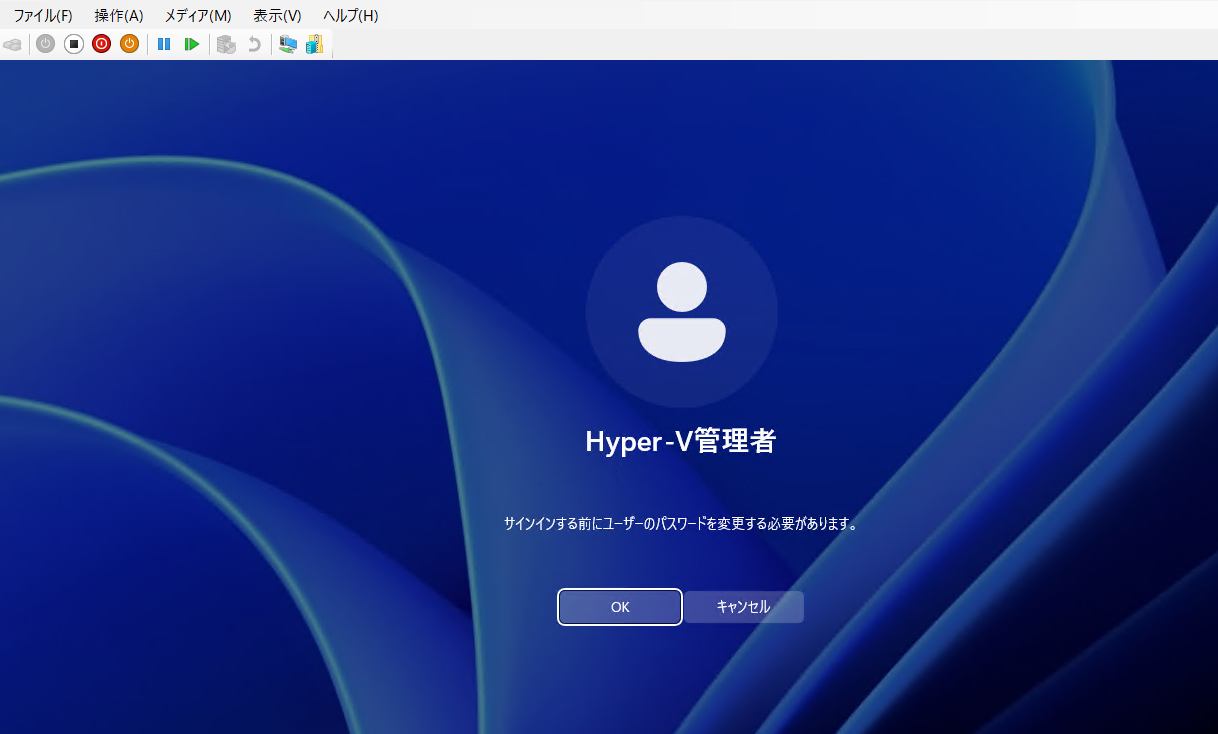Image resolution: width=1218 pixels, height=734 pixels.
Task: Save VM state with the orange power icon
Action: coord(129,44)
